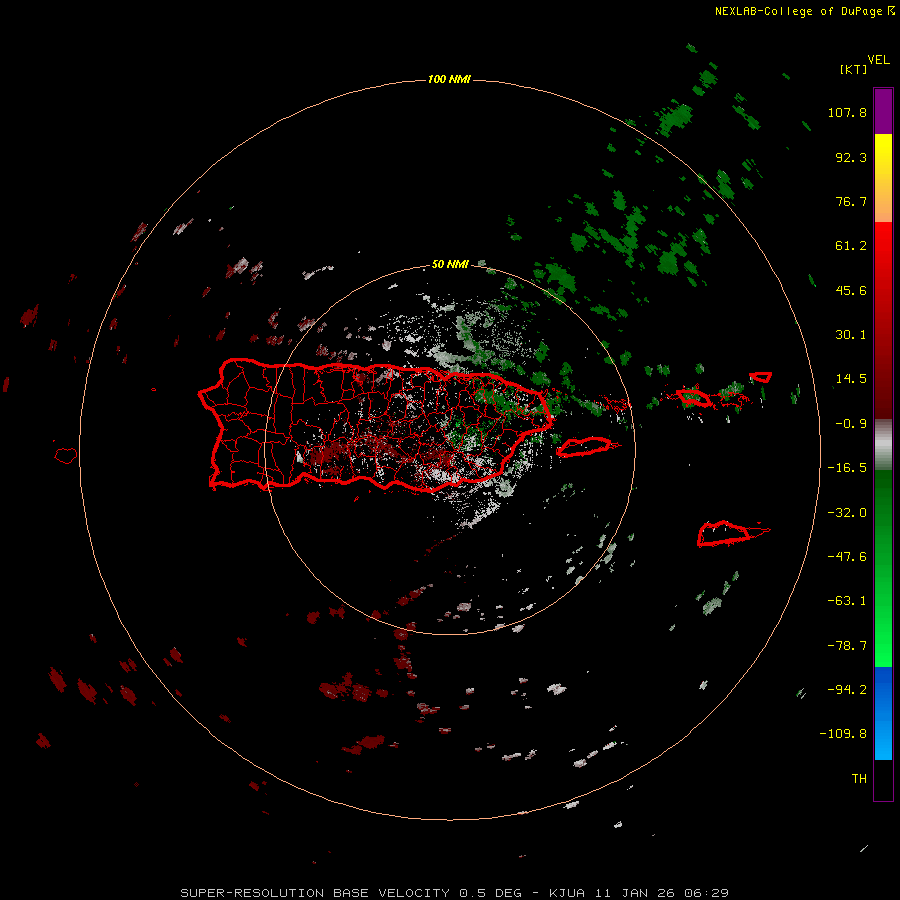Click the Super-Resolution Base Velocity caption
900x900 pixels.
click(454, 893)
